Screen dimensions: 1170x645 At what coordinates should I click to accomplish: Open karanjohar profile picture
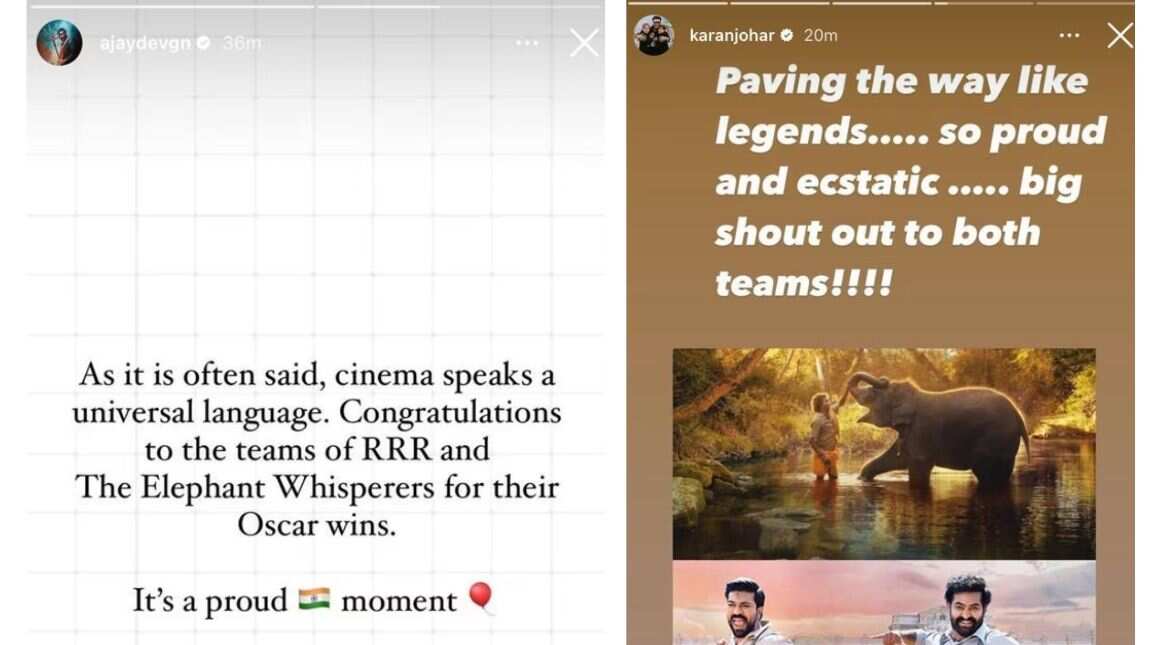pos(654,35)
